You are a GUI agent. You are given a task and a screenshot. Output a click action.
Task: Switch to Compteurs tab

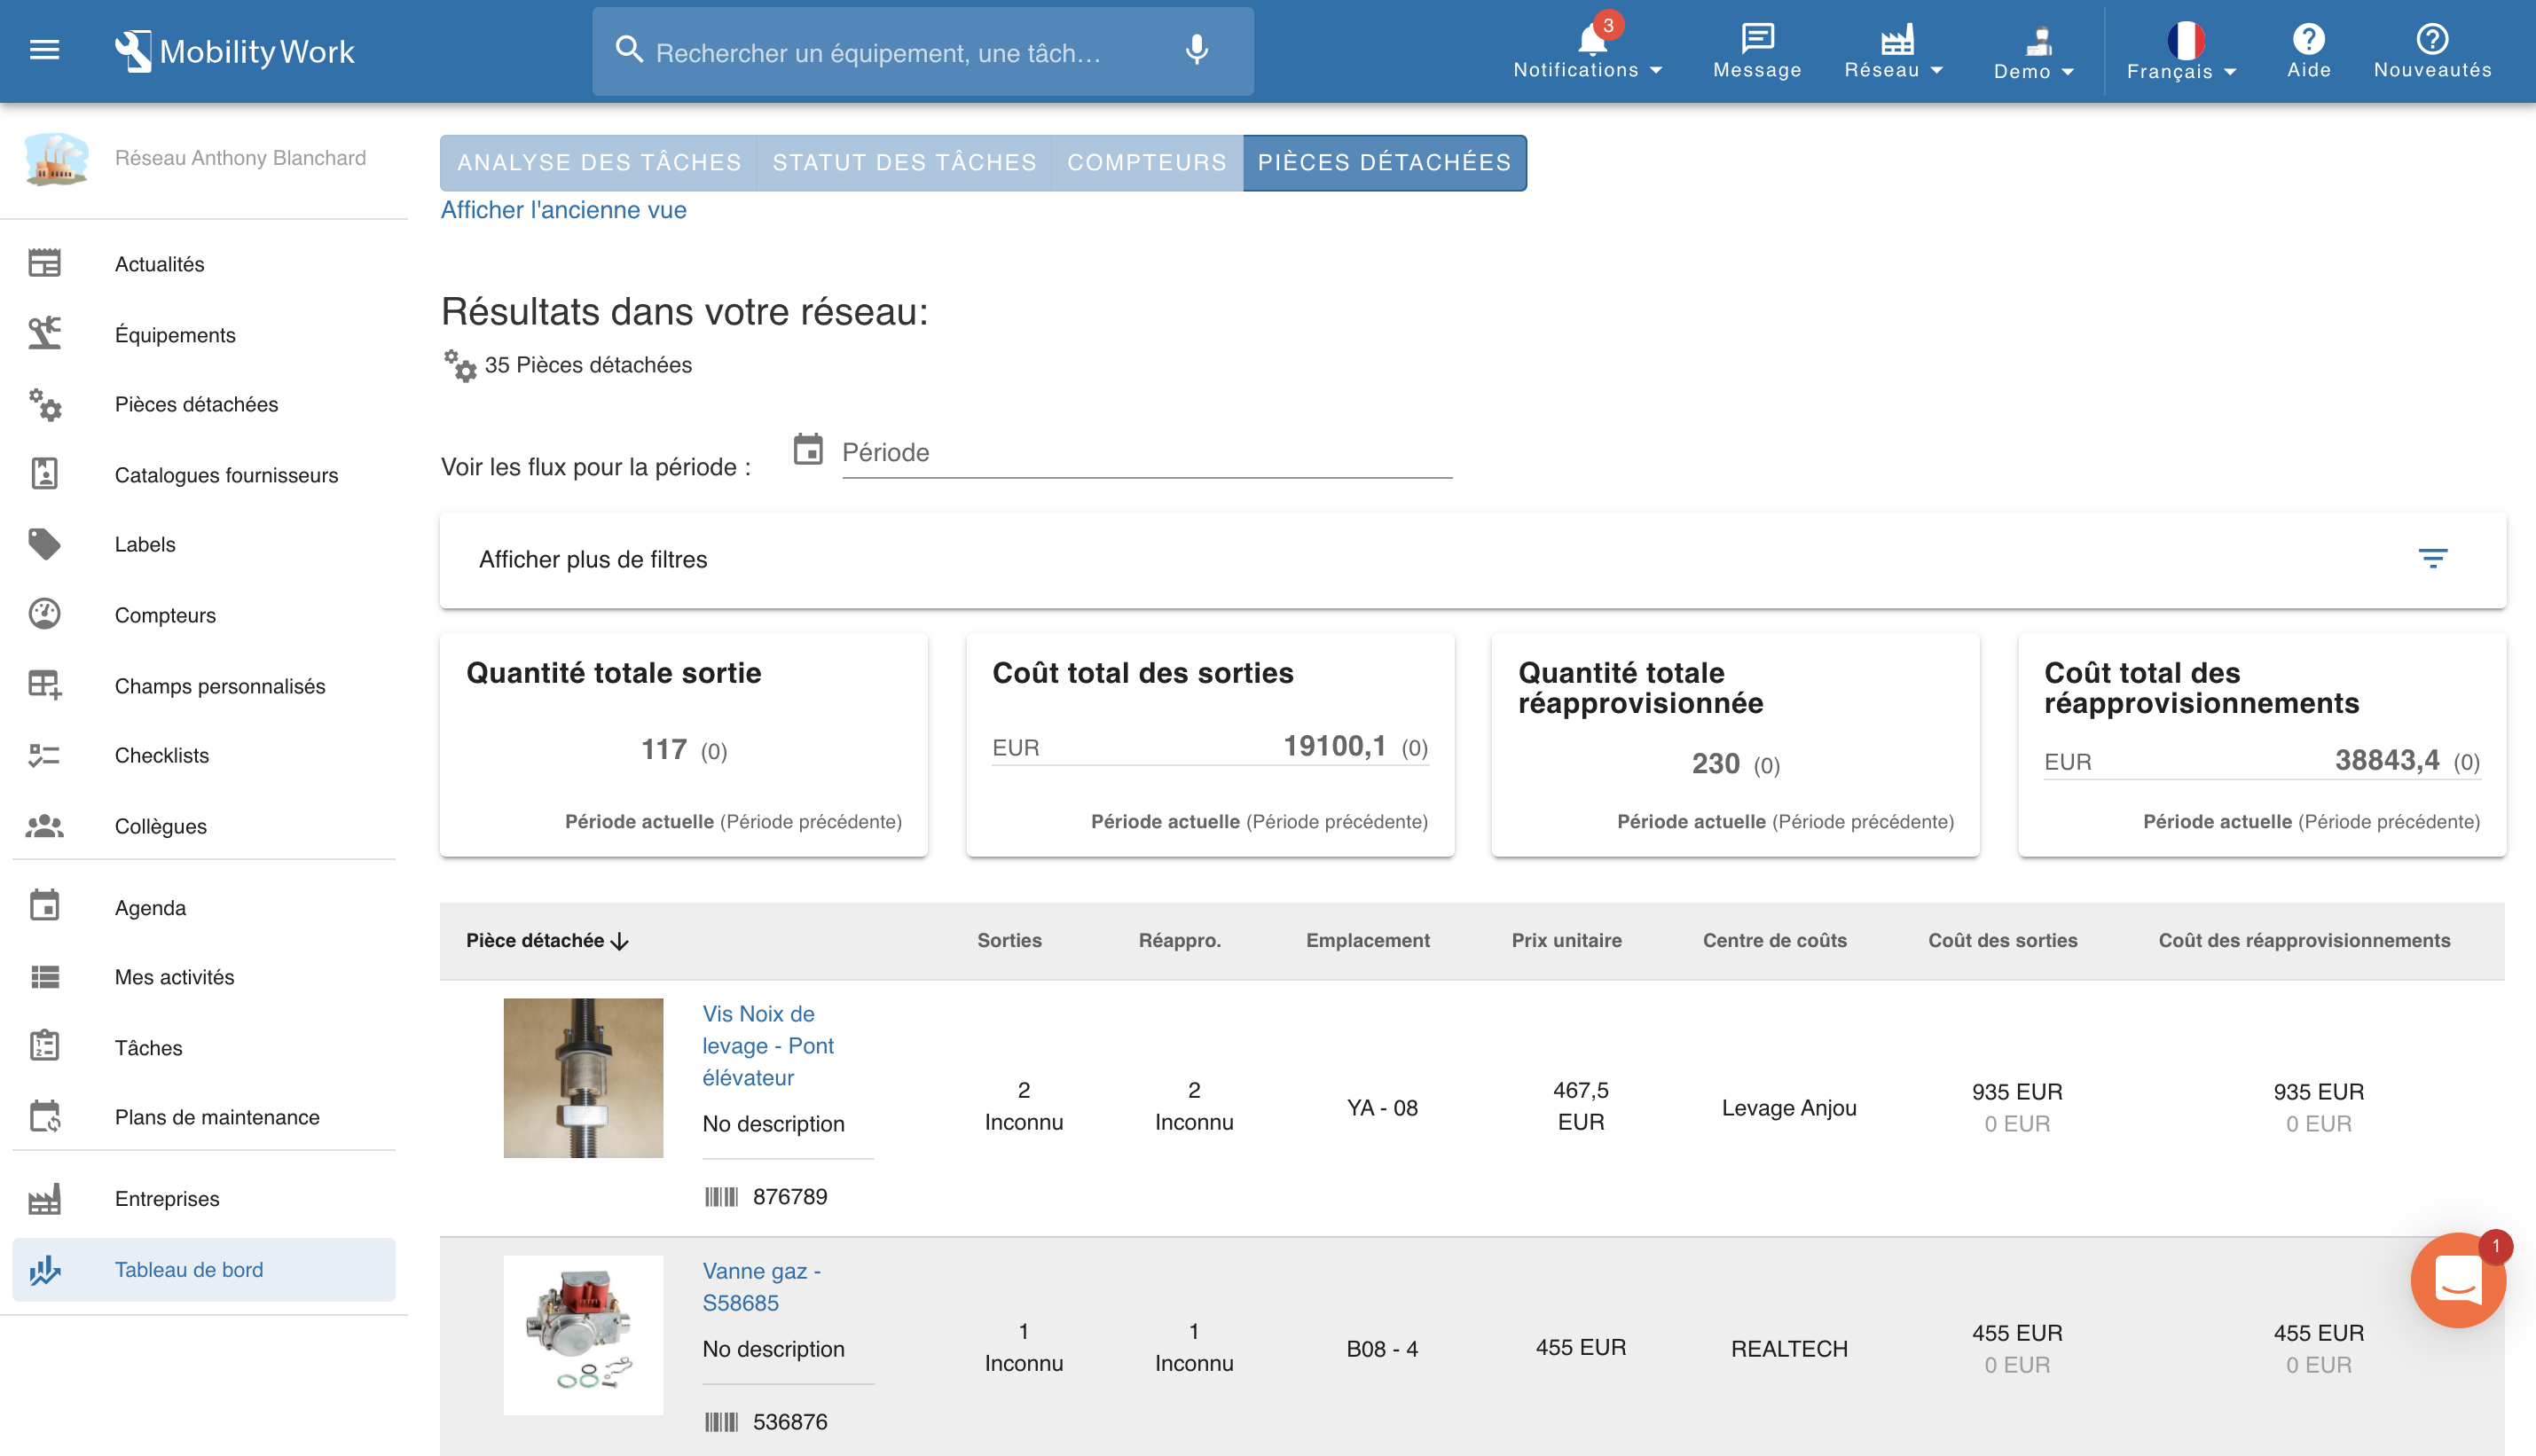click(1146, 163)
